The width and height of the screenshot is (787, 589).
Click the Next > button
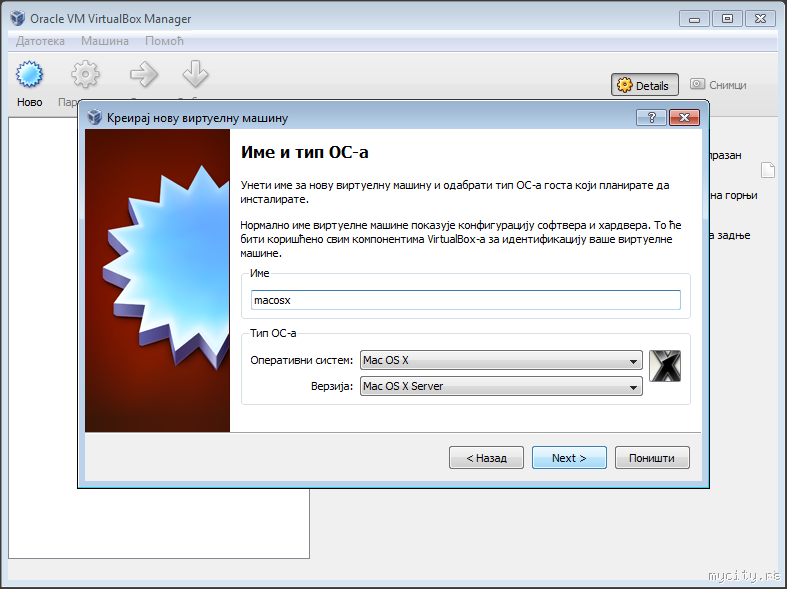point(569,458)
